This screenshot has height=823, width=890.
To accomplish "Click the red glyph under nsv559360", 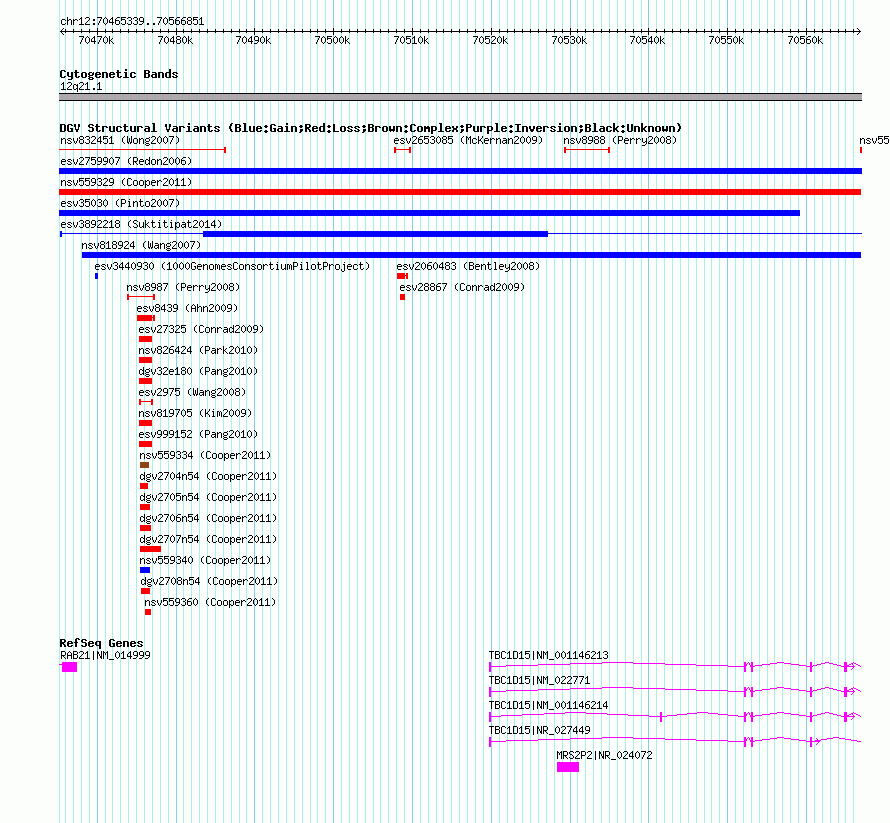I will 148,612.
